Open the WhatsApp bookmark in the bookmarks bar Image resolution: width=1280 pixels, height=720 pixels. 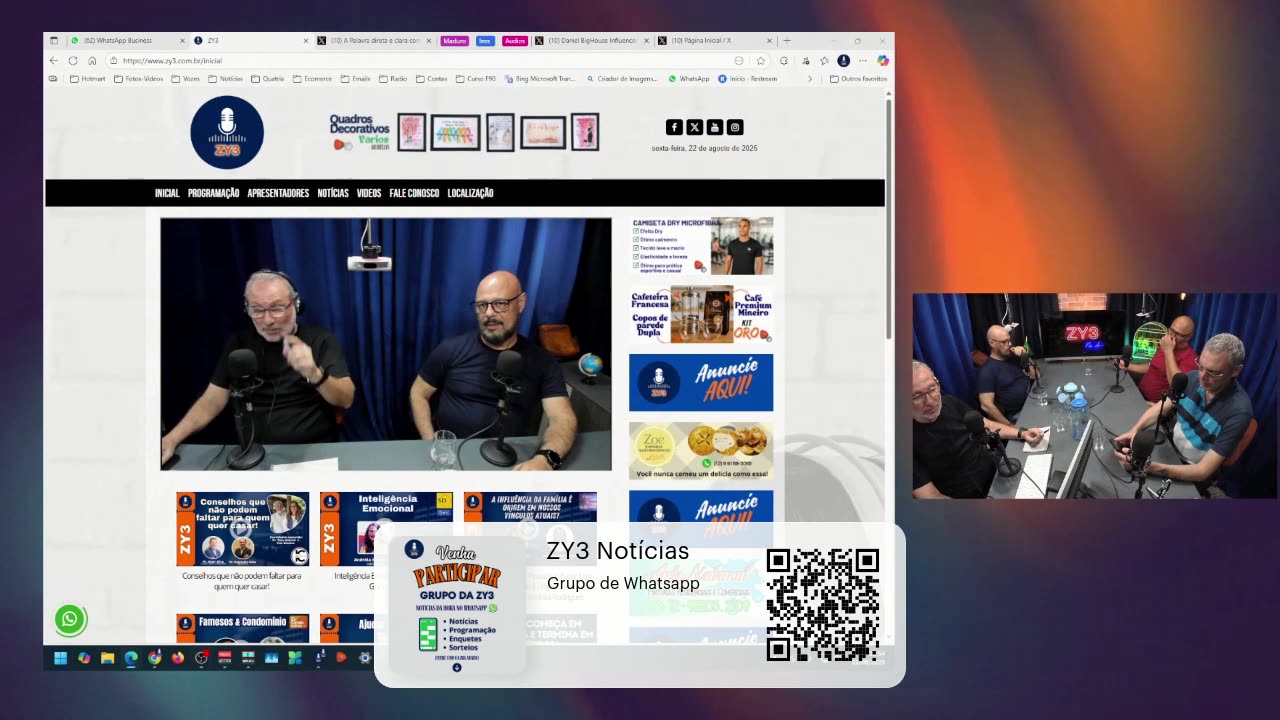click(689, 78)
